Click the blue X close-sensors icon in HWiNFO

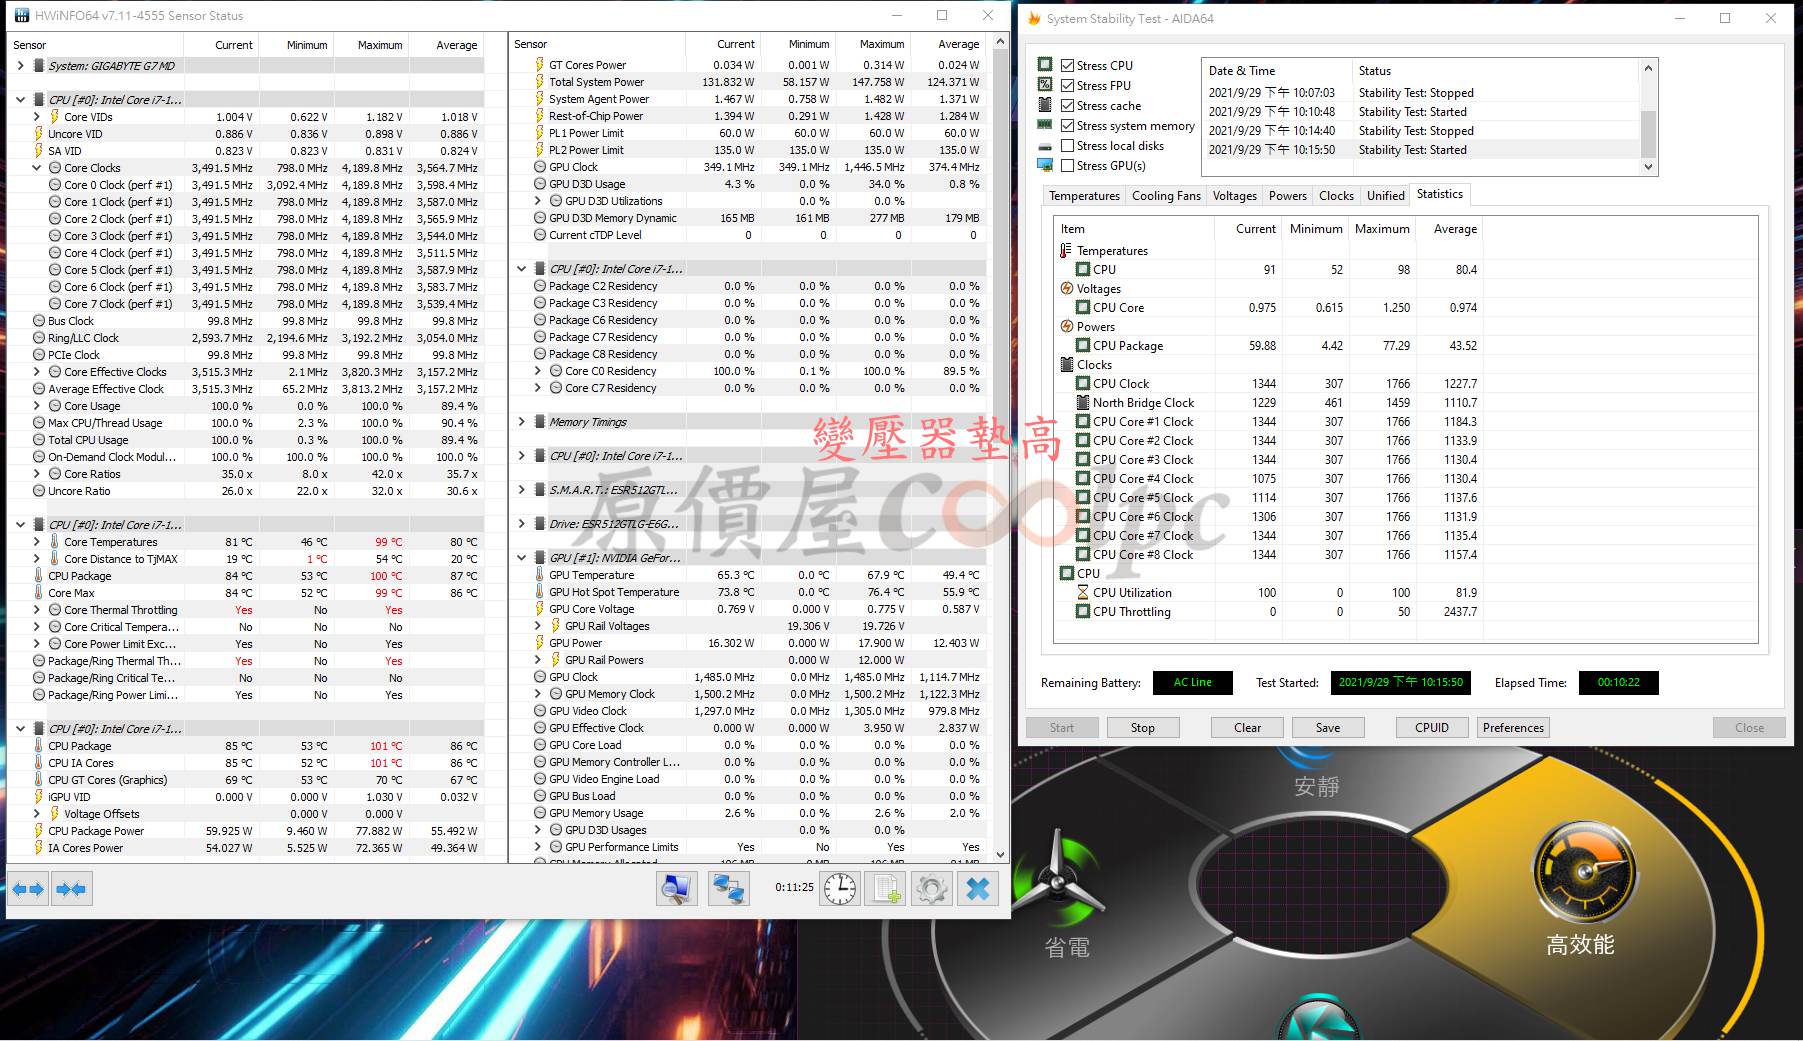point(978,888)
